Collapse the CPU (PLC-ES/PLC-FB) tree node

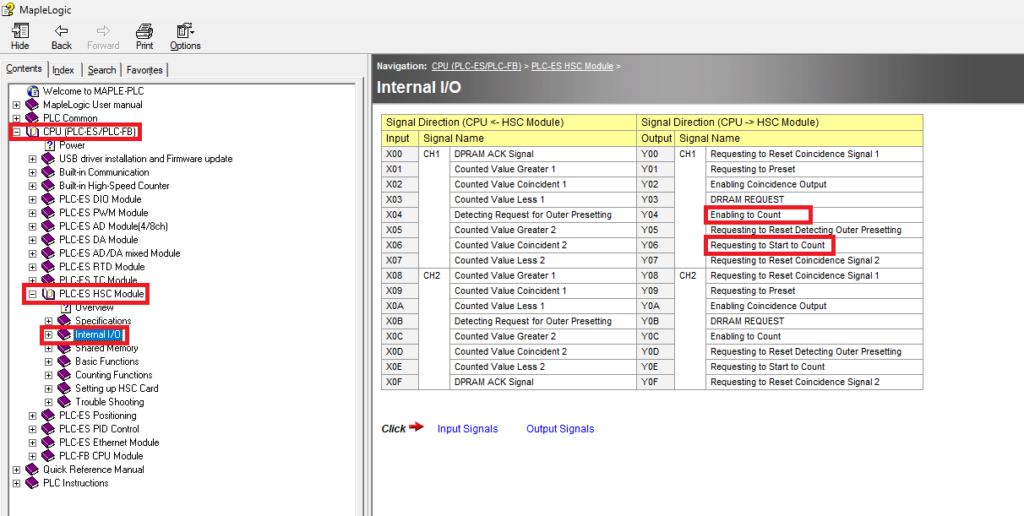(x=16, y=132)
